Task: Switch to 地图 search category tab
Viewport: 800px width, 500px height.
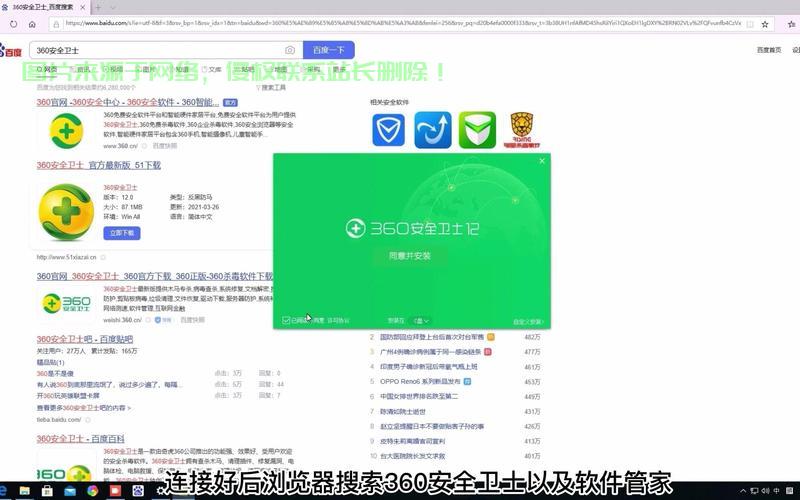Action: [x=278, y=69]
